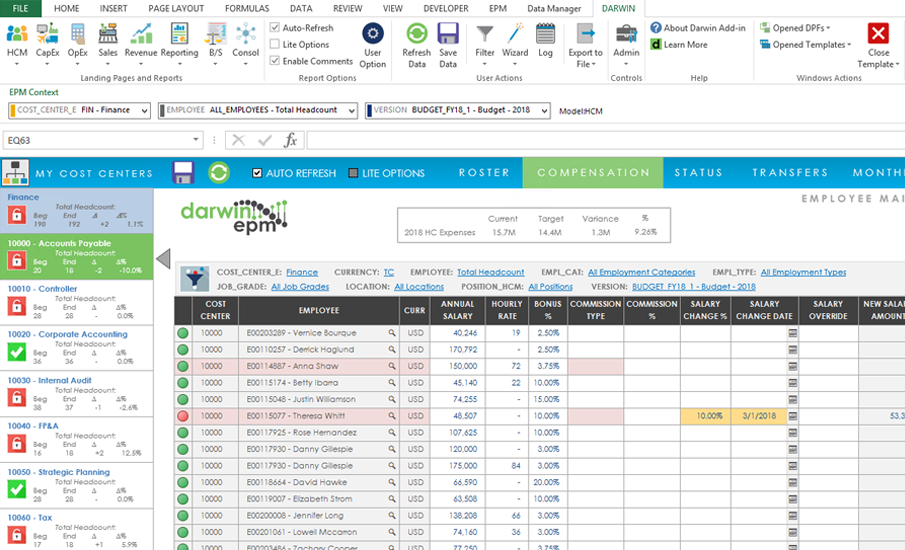Open the TRANSFERS tab
905x550 pixels.
(790, 173)
